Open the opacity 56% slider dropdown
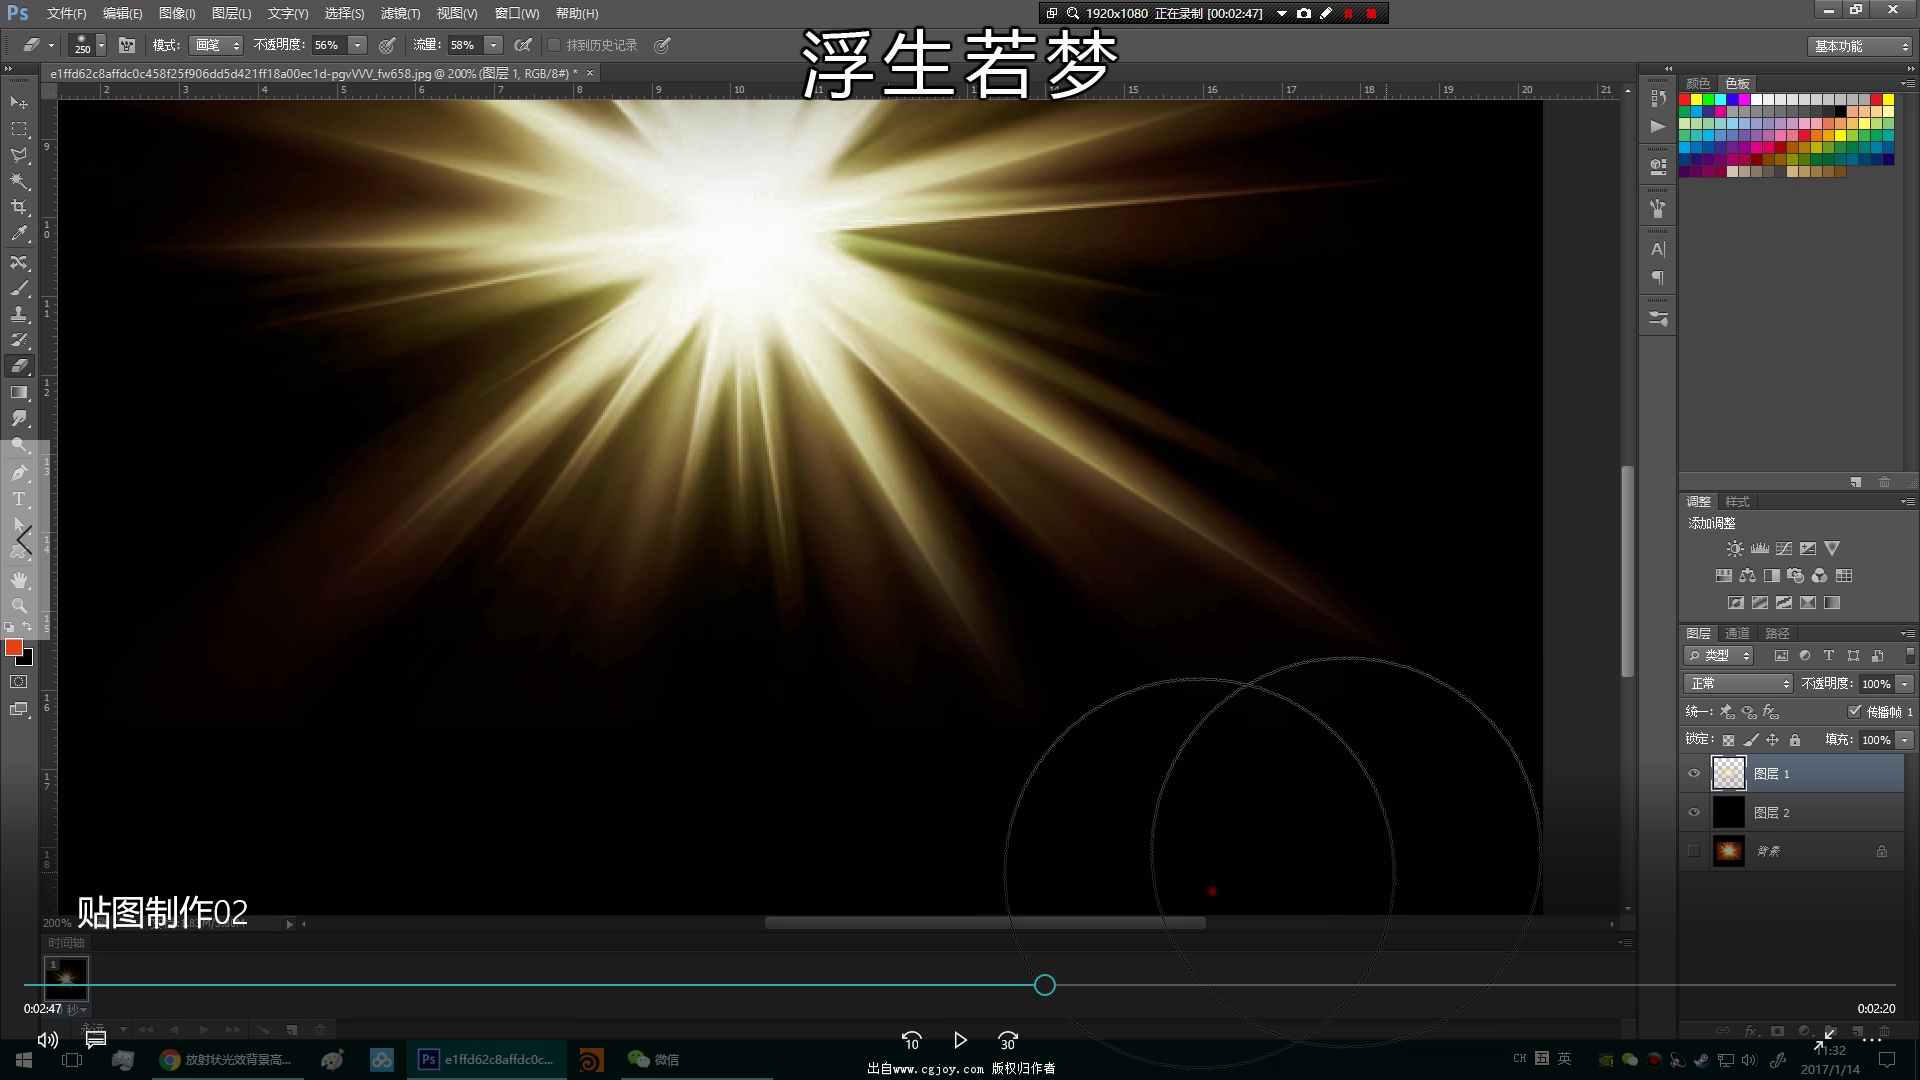 coord(357,45)
